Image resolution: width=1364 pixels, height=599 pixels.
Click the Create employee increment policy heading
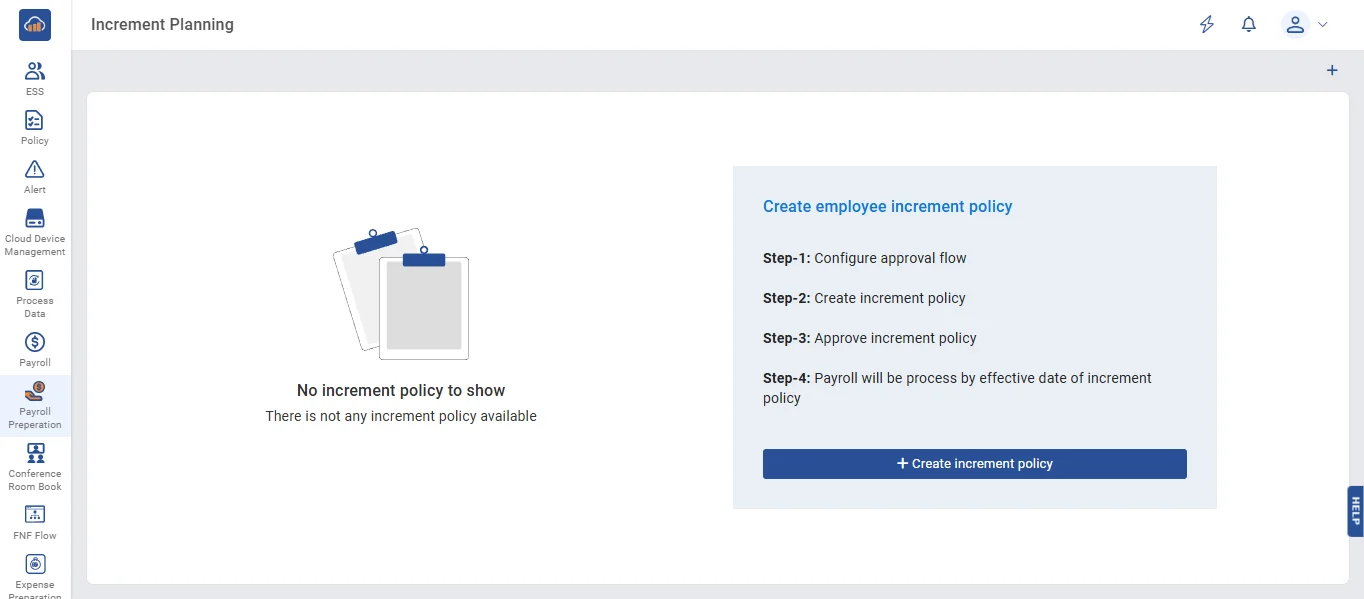[887, 206]
